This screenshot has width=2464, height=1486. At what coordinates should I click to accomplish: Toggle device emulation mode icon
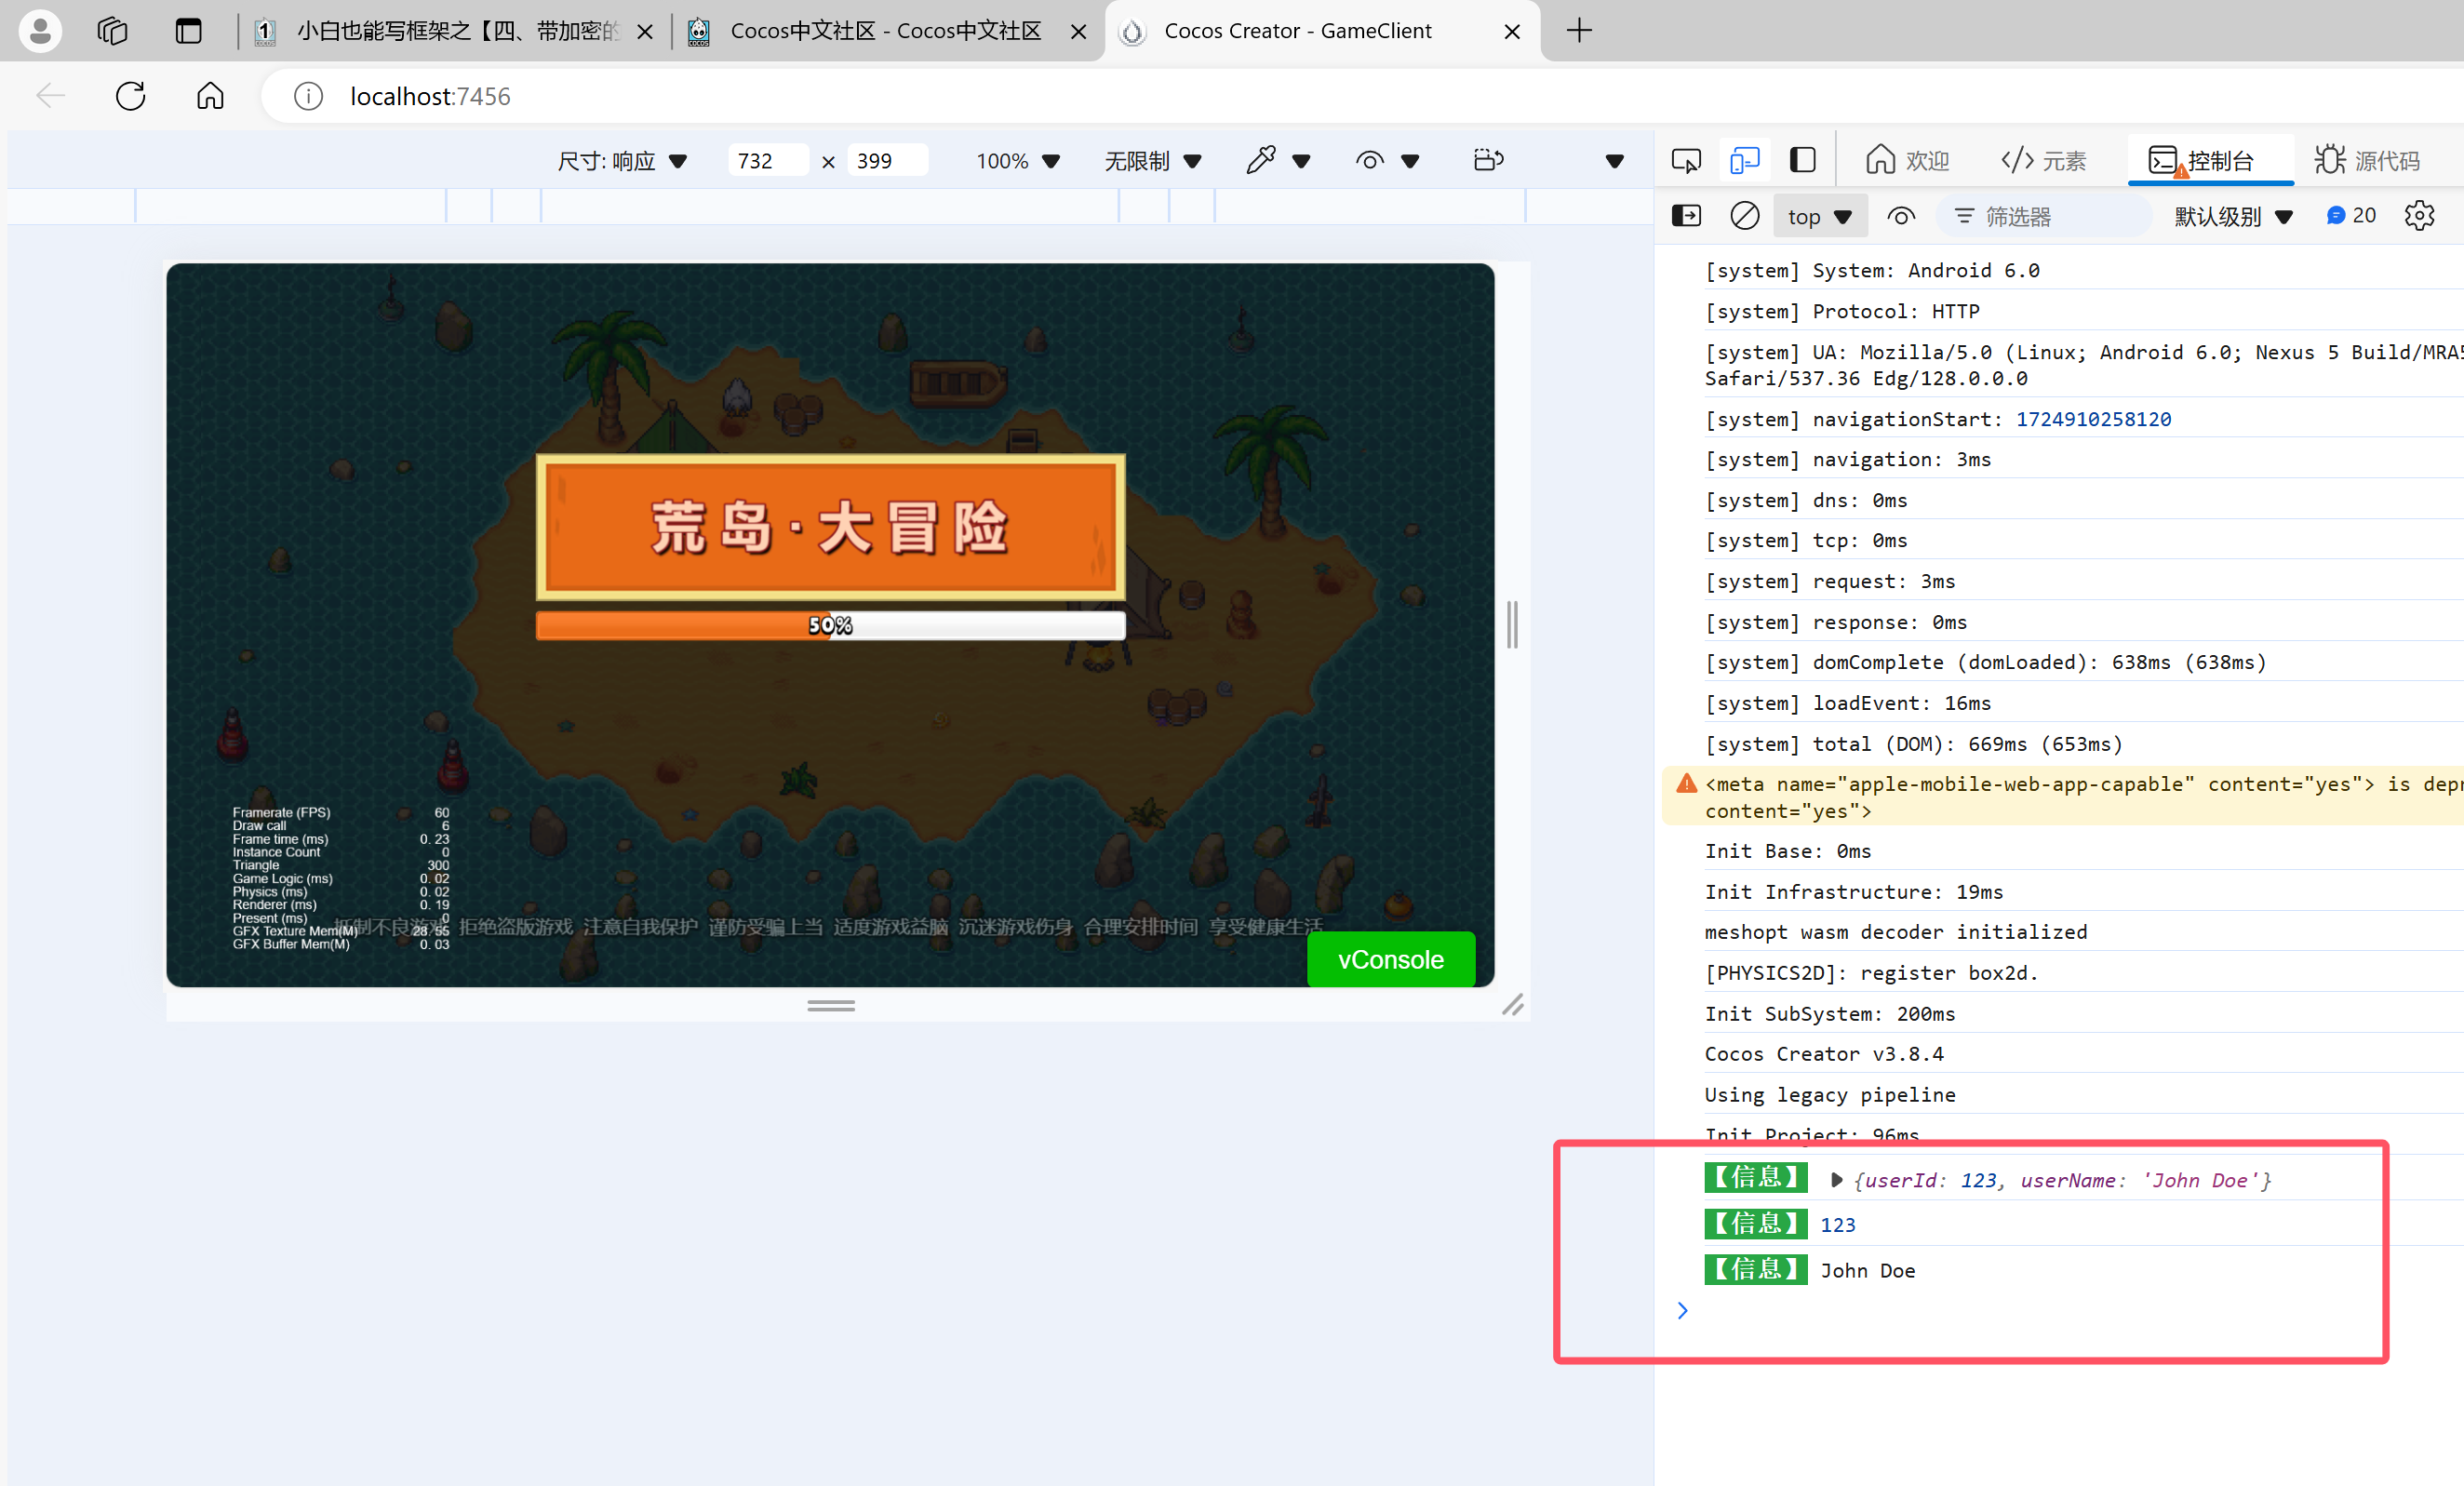coord(1744,160)
